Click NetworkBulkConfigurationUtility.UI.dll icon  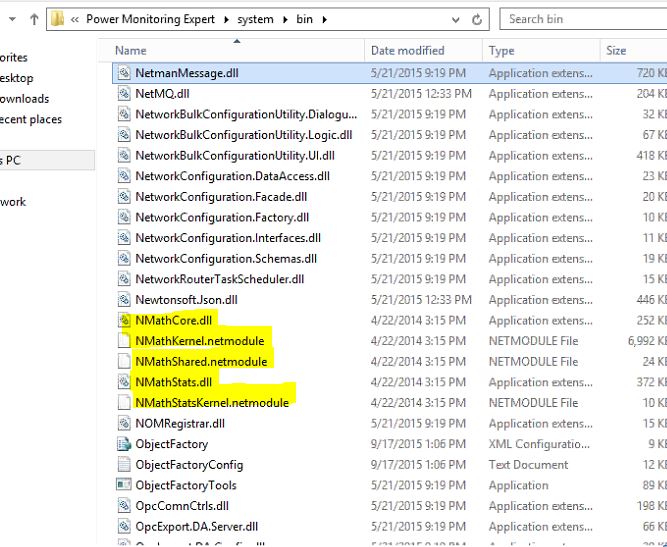pyautogui.click(x=124, y=155)
